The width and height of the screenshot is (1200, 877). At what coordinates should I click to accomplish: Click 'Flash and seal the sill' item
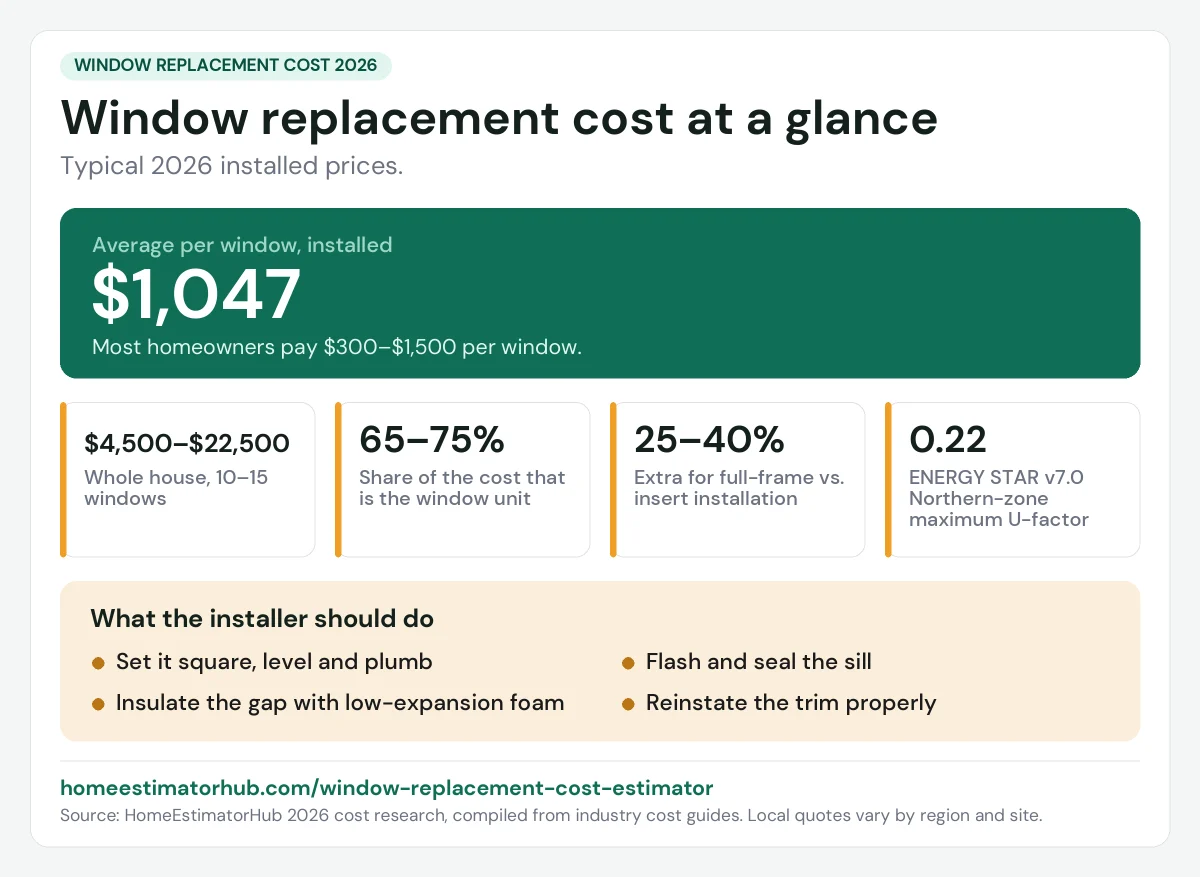(x=759, y=662)
